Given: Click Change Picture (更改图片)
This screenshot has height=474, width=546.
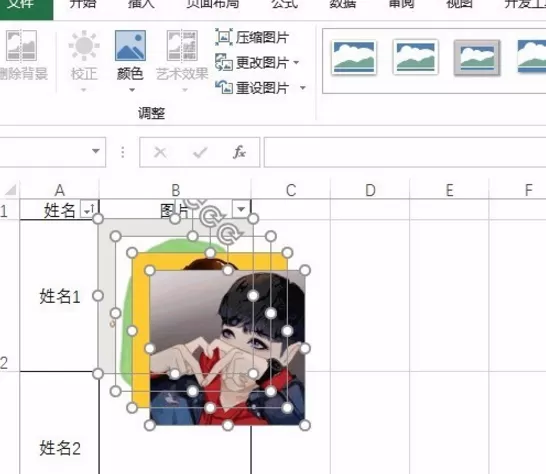Looking at the screenshot, I should pos(252,63).
